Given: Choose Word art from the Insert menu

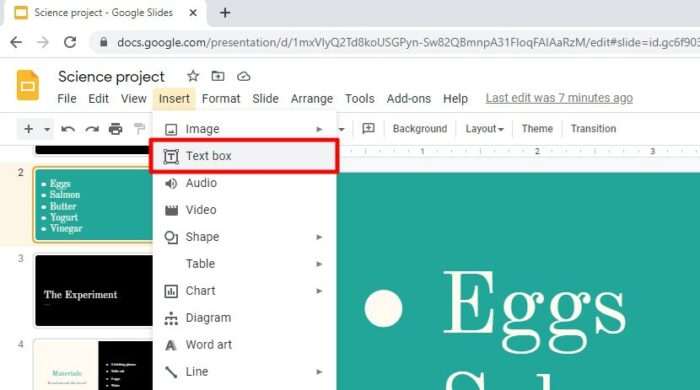Looking at the screenshot, I should click(x=244, y=344).
